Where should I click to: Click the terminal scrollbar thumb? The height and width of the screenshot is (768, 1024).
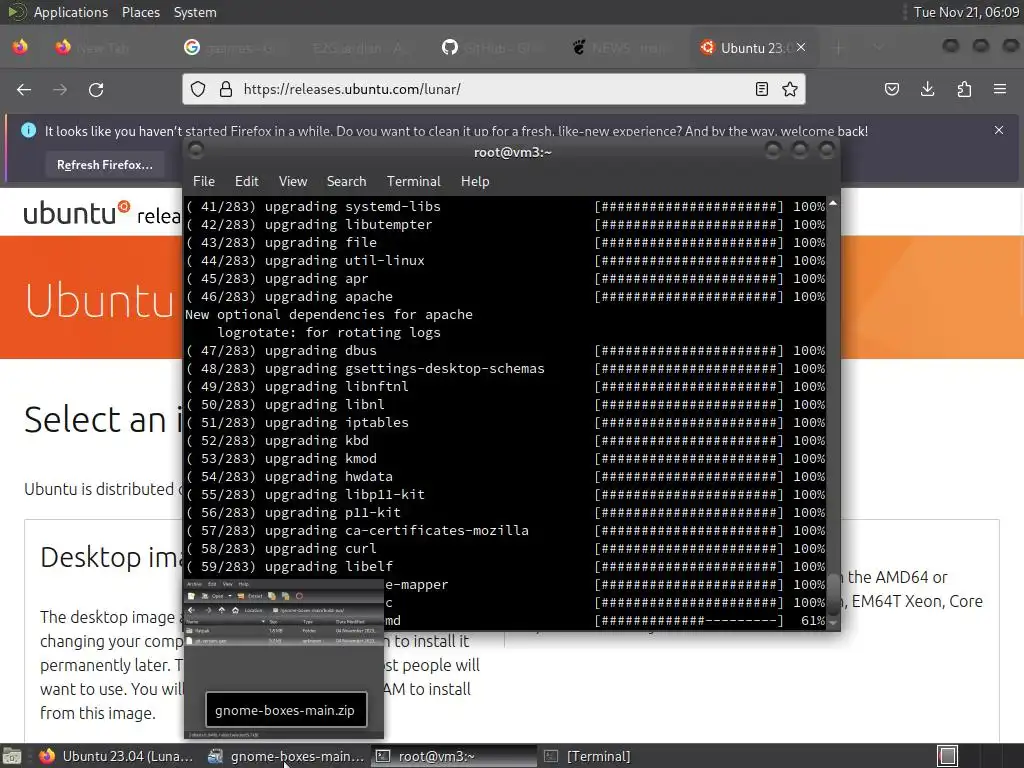[834, 594]
